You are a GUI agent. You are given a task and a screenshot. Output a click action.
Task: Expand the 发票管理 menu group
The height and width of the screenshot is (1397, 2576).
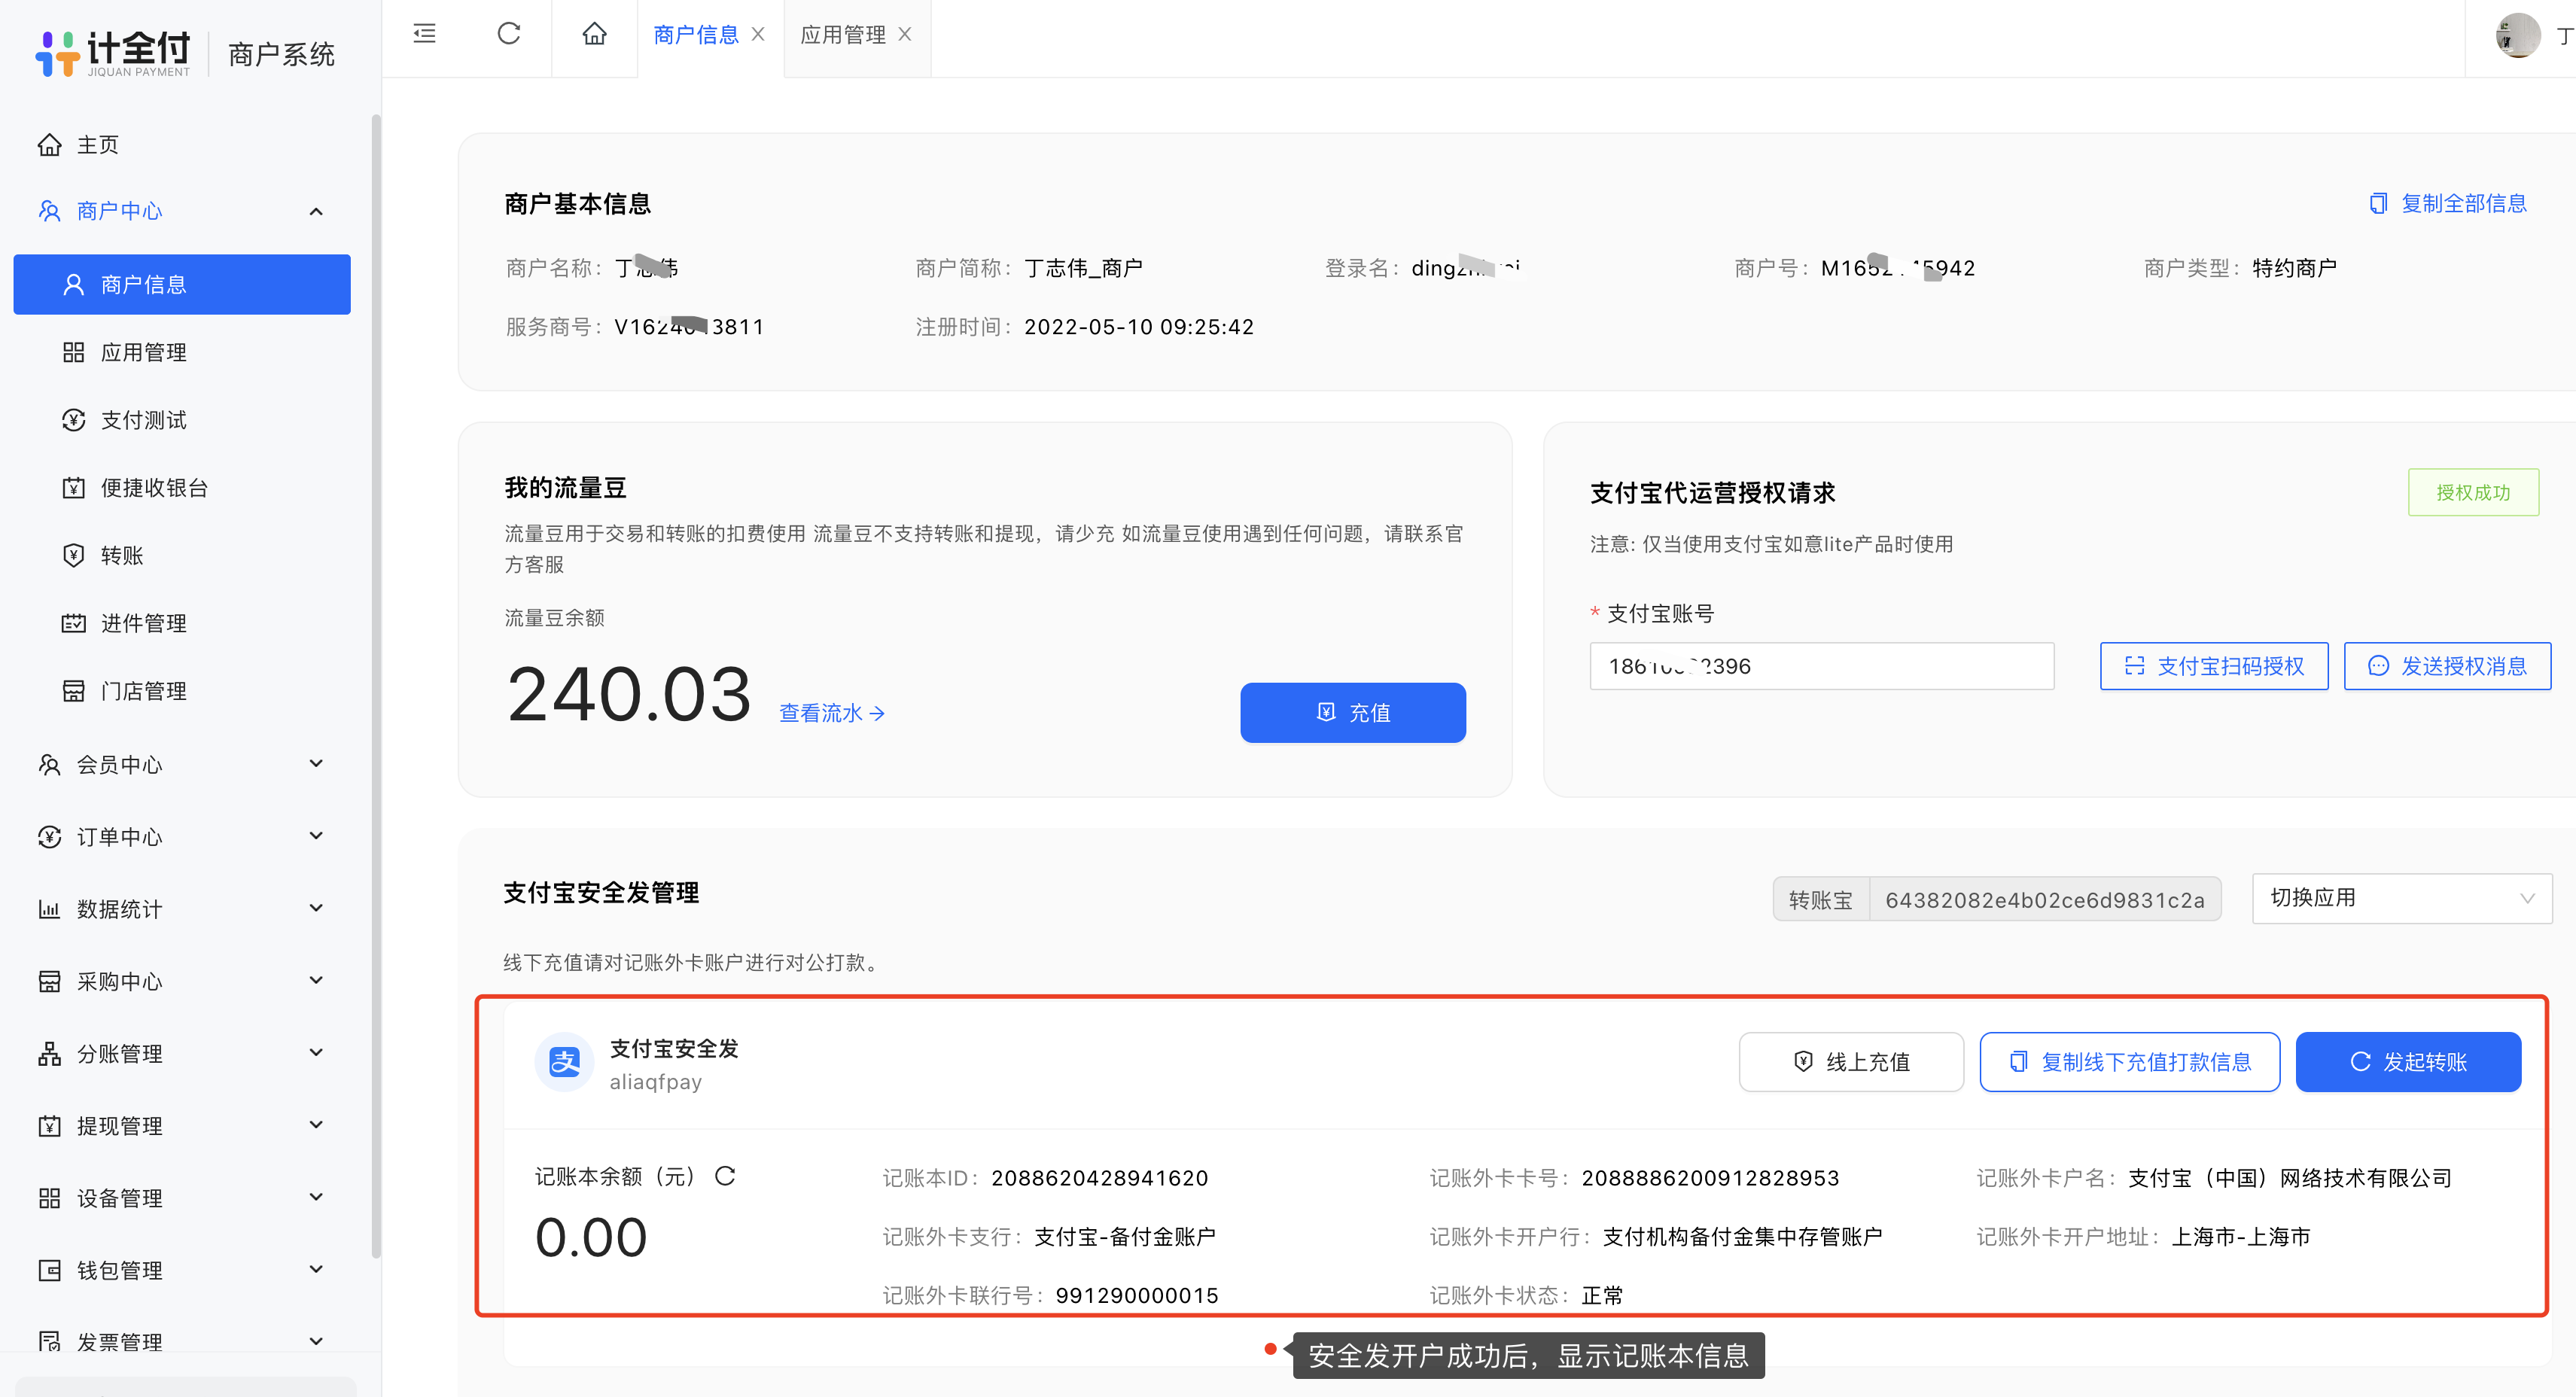[x=182, y=1342]
